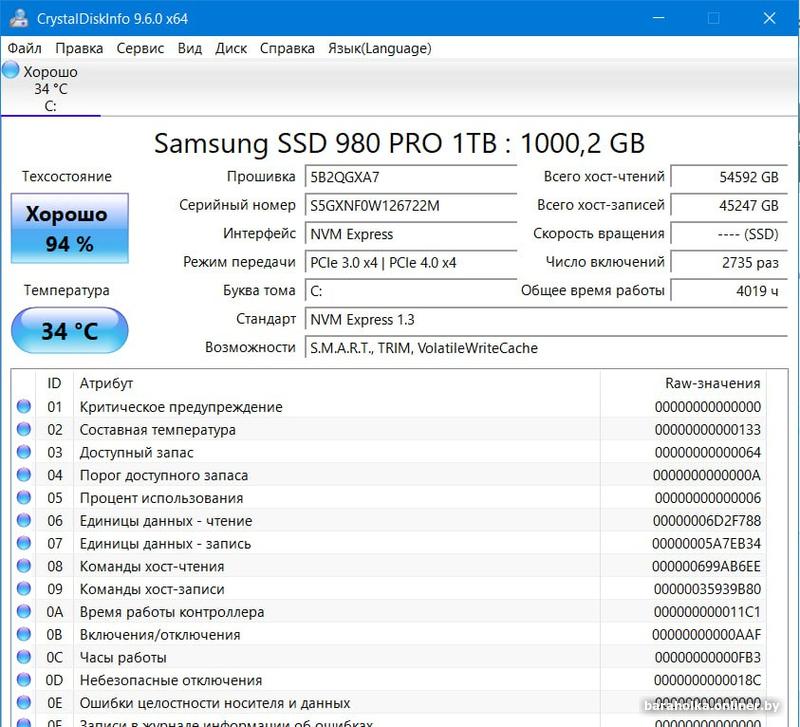This screenshot has width=800, height=727.
Task: Click total host reads value 54592 GB
Action: 729,177
